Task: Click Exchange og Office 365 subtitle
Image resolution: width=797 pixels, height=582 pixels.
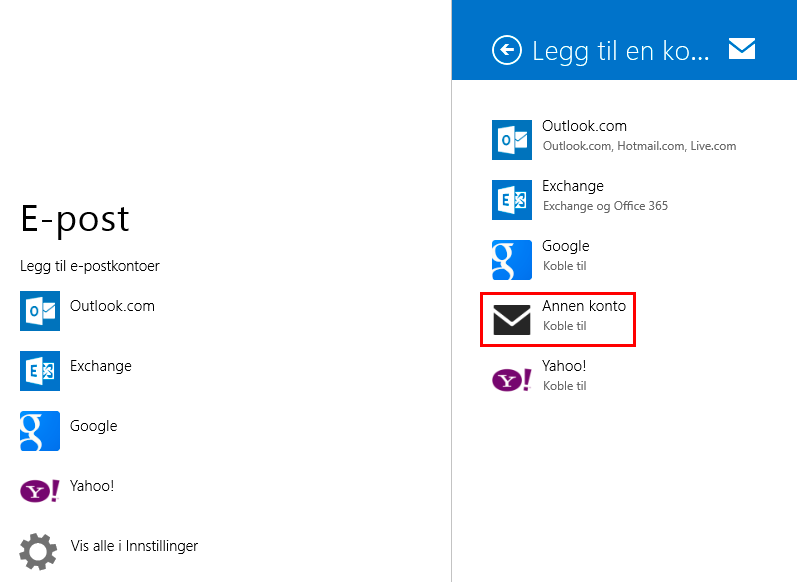Action: click(x=605, y=206)
